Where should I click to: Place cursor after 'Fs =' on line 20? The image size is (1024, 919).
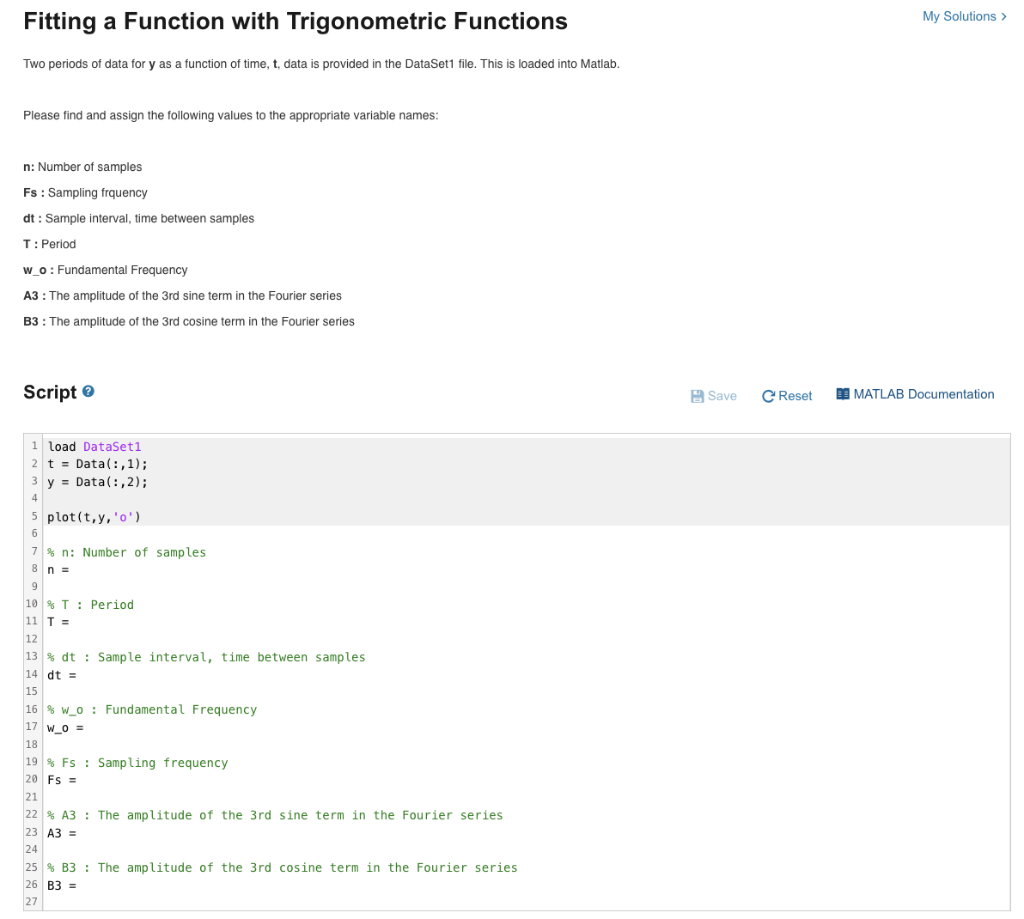pyautogui.click(x=82, y=779)
